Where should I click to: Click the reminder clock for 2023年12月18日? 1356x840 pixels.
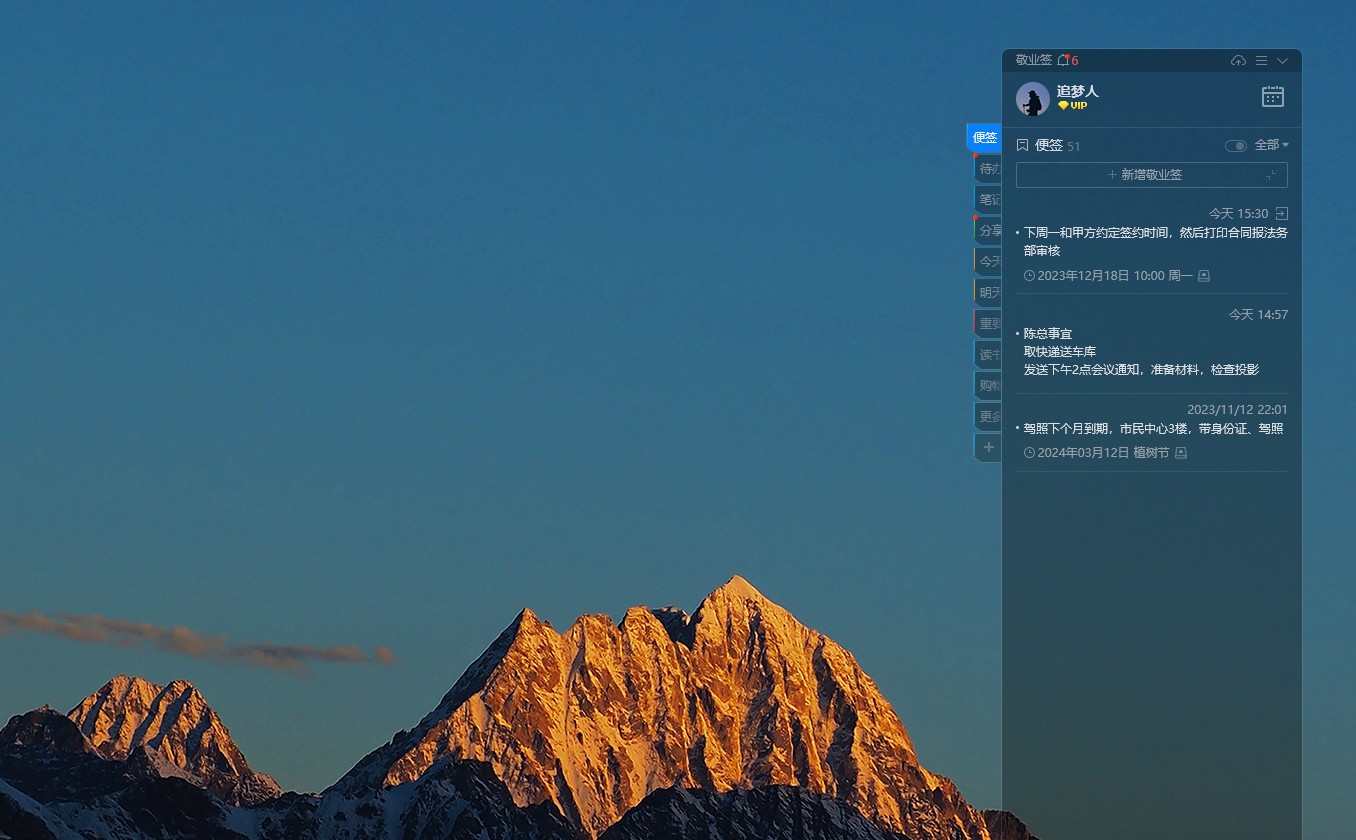(1029, 275)
